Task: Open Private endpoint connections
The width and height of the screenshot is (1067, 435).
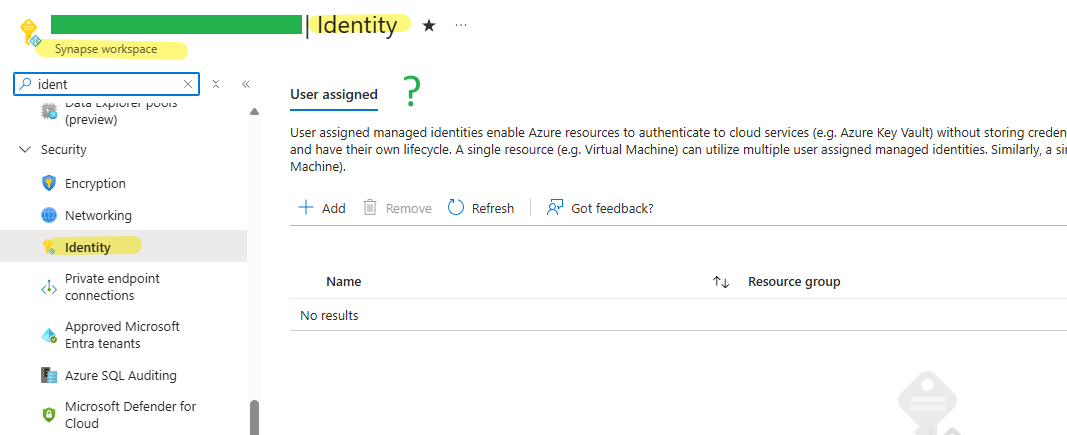Action: point(112,287)
